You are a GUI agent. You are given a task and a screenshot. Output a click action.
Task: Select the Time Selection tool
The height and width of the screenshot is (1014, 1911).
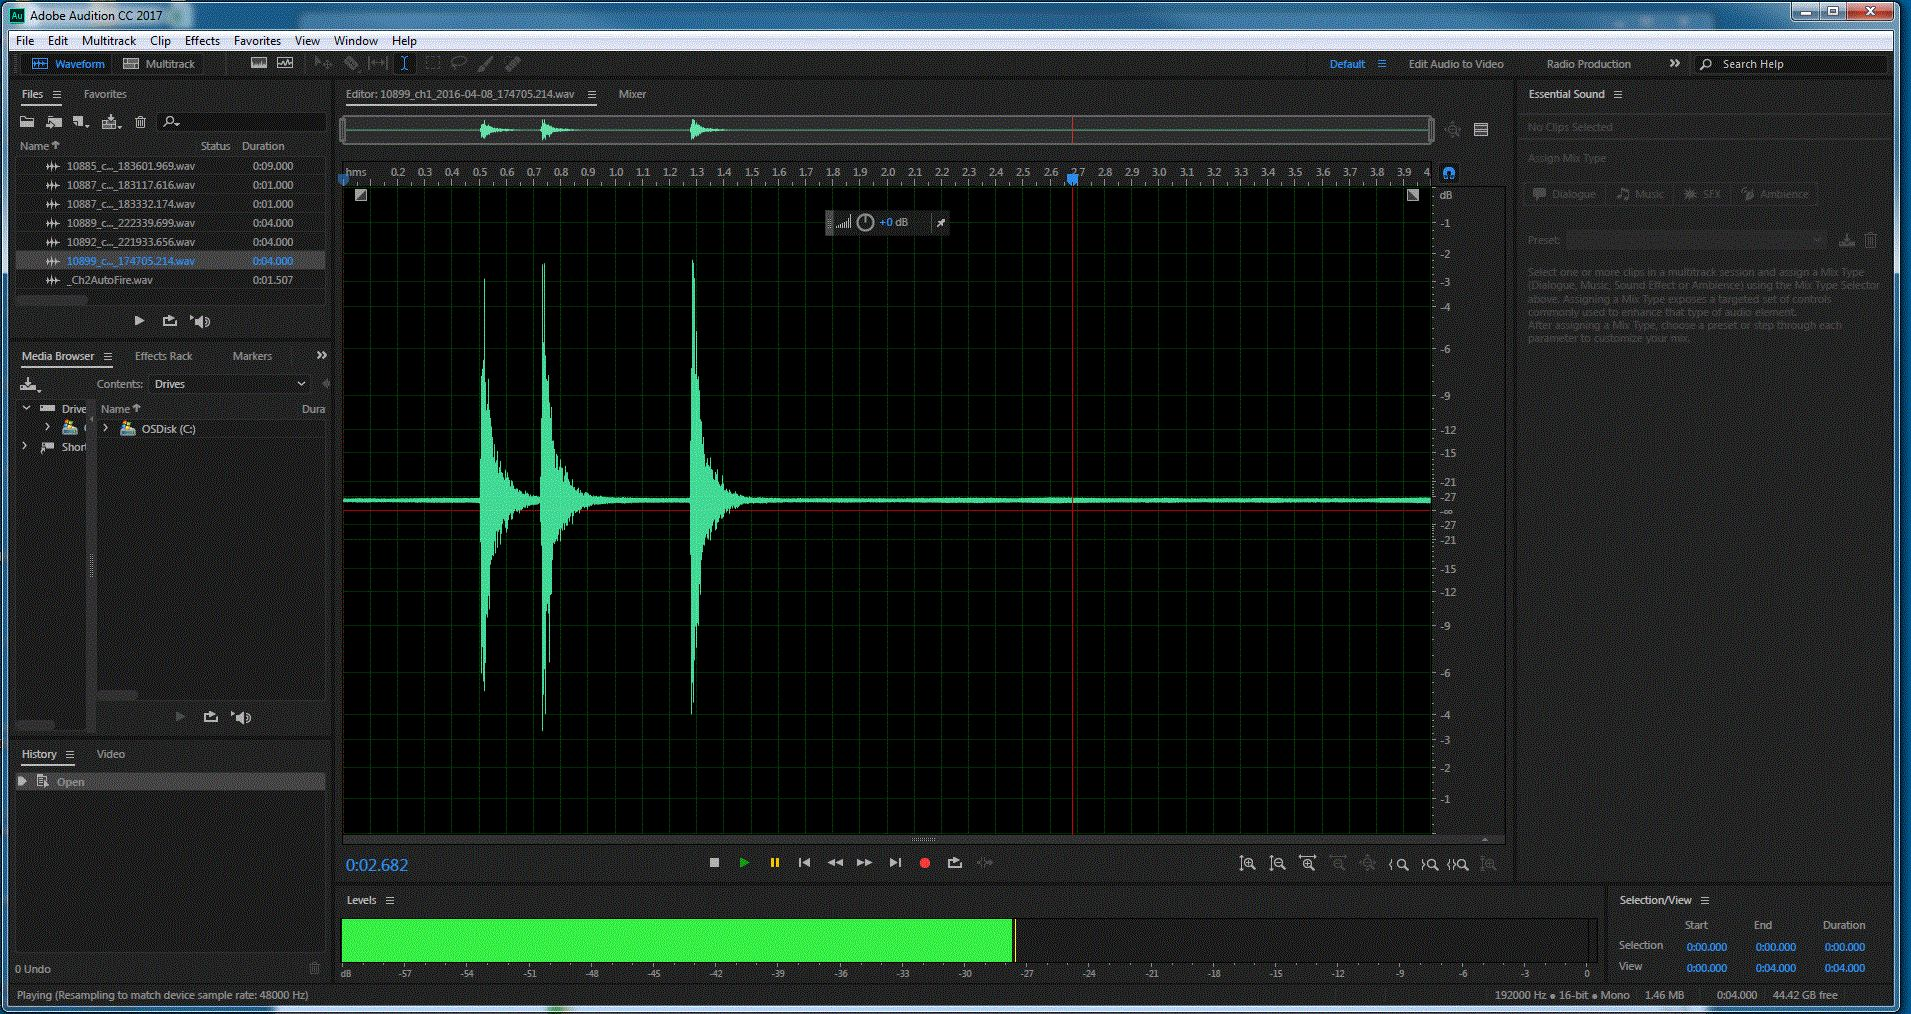(x=404, y=64)
